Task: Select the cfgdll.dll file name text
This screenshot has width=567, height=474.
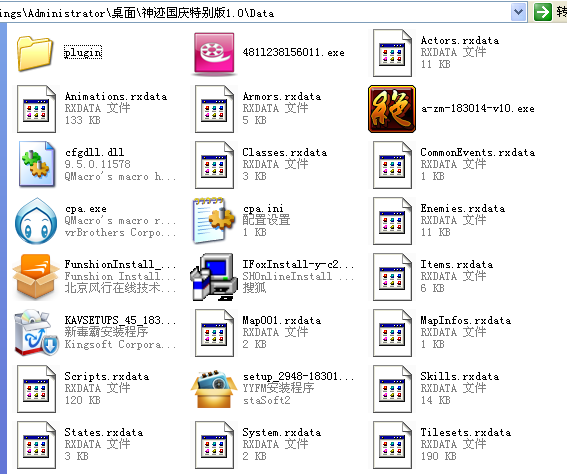Action: click(x=94, y=152)
